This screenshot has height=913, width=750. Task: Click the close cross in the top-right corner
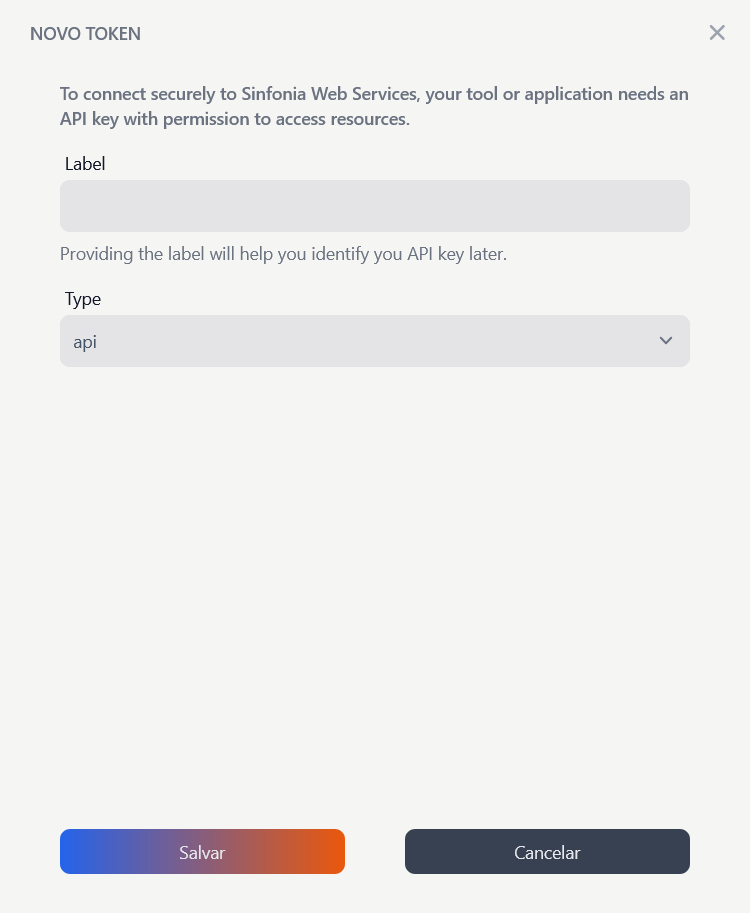[717, 32]
